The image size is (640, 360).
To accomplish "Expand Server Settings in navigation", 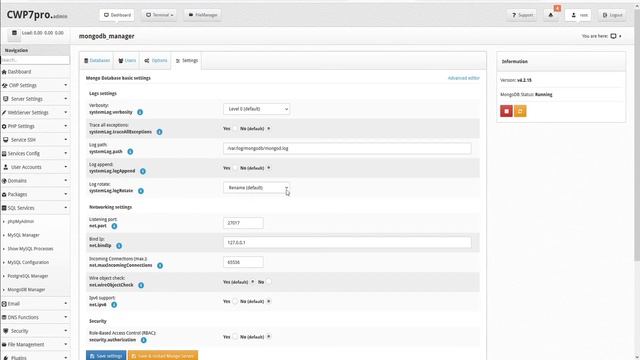I will (35, 99).
